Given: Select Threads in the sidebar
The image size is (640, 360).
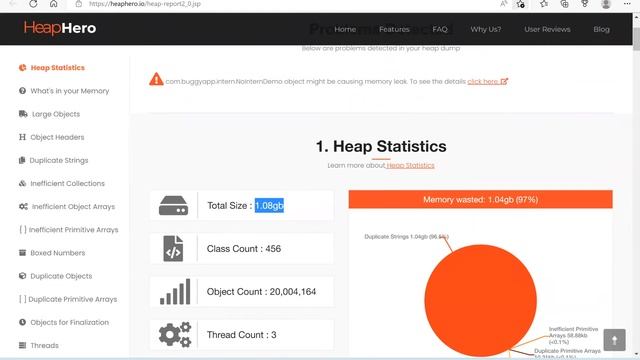Looking at the screenshot, I should click(x=44, y=345).
